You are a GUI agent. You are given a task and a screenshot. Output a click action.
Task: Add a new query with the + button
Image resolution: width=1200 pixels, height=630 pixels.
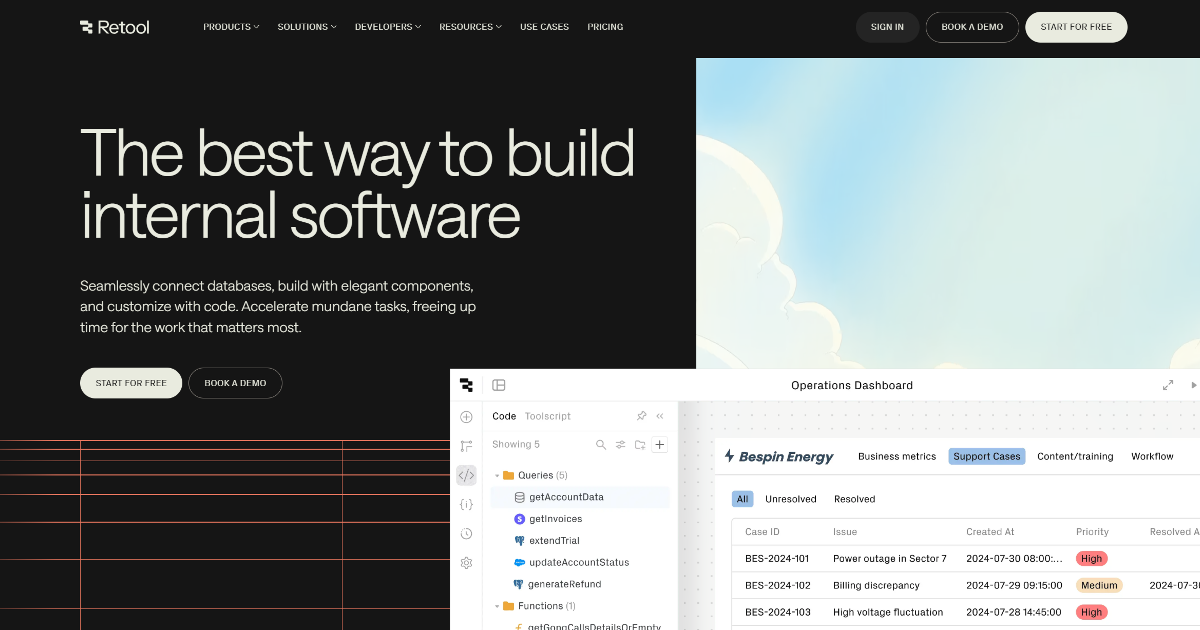tap(659, 444)
